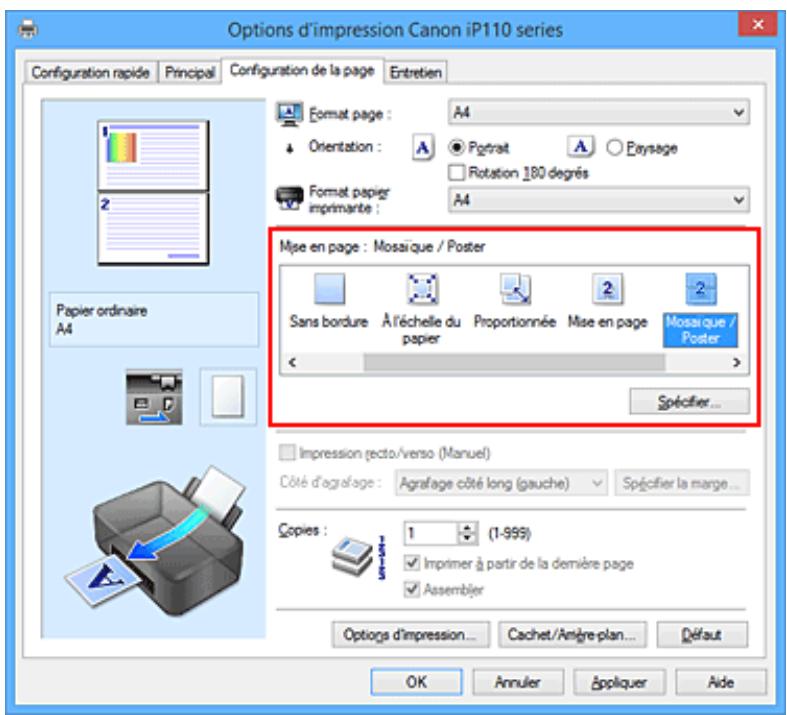
Task: Click the copies stacked pages icon
Action: point(352,556)
